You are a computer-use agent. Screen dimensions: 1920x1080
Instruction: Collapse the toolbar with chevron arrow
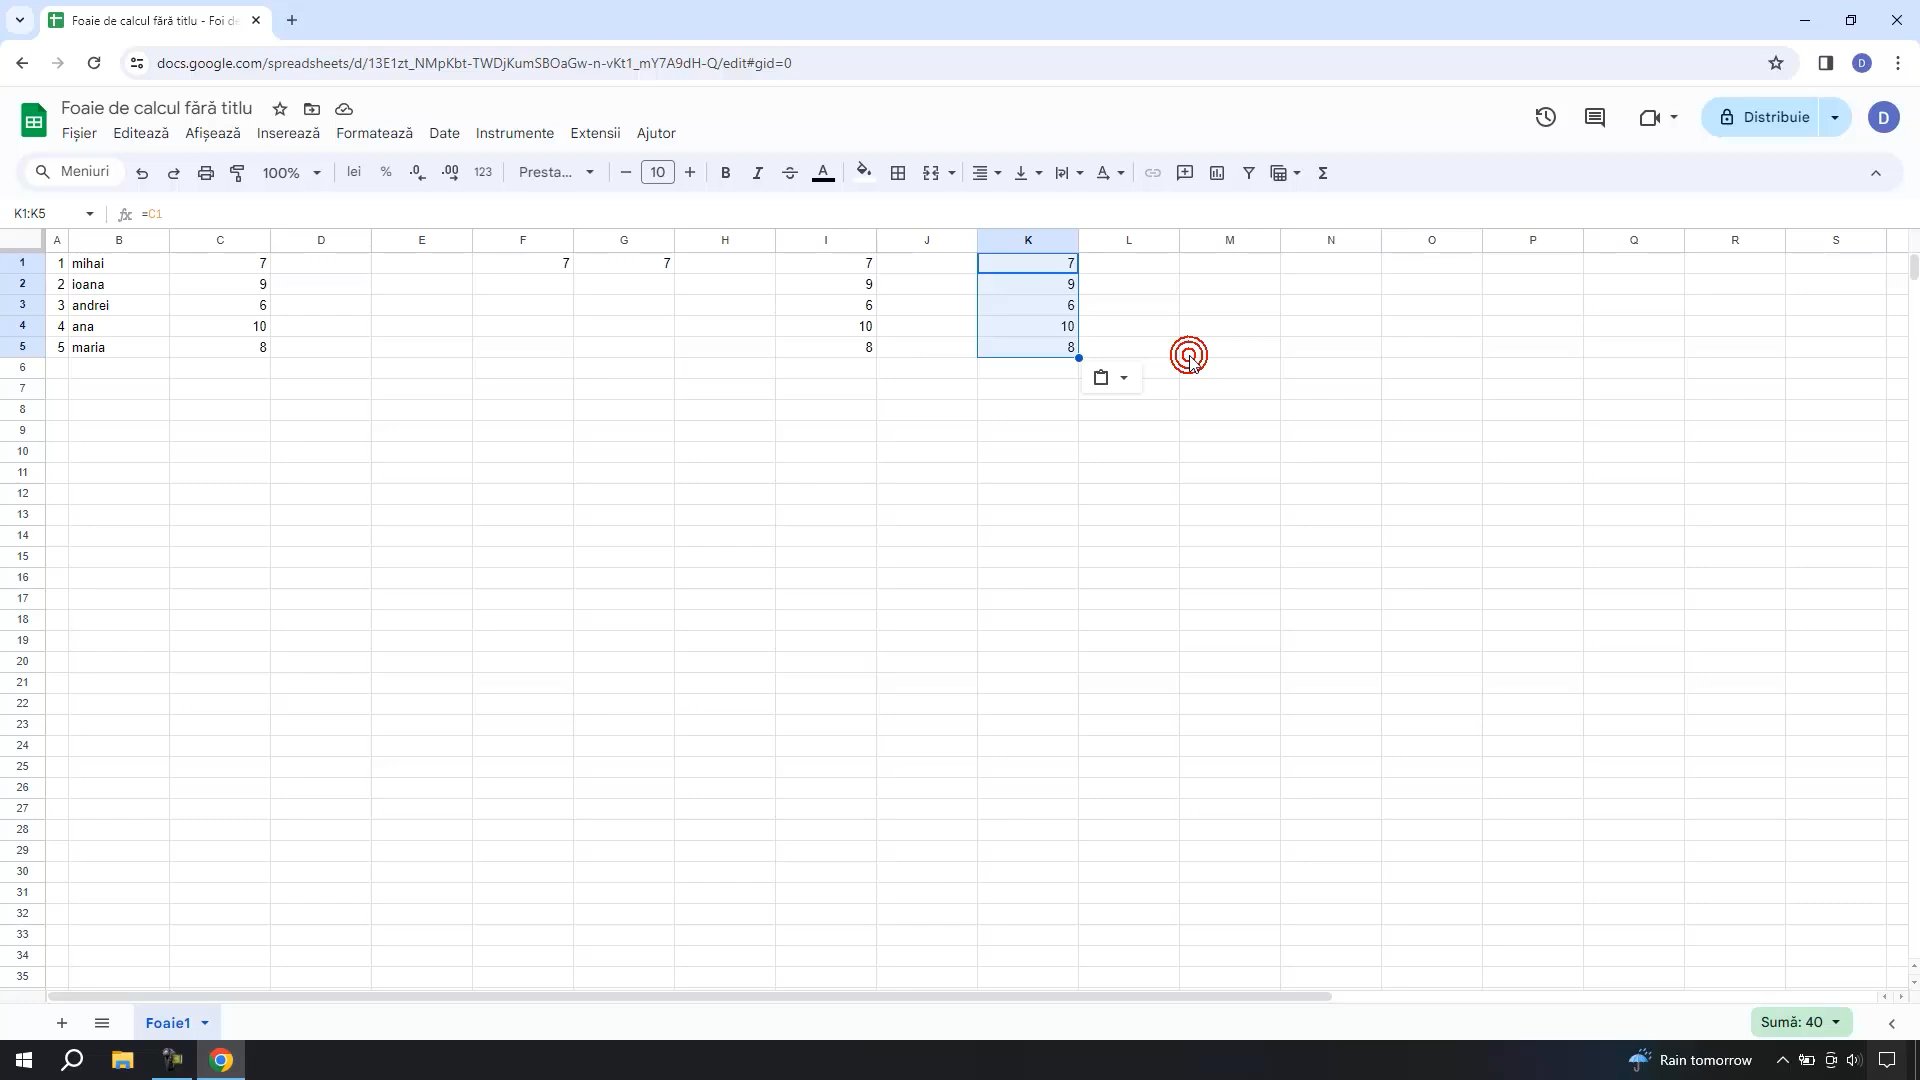pyautogui.click(x=1876, y=173)
